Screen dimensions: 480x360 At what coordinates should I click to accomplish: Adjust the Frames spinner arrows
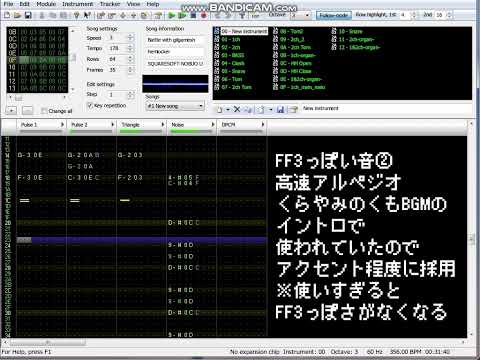point(131,70)
